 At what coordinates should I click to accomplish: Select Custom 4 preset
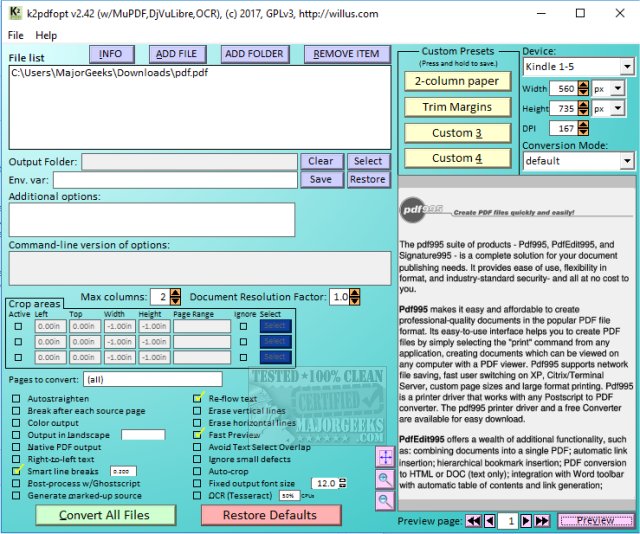(457, 158)
